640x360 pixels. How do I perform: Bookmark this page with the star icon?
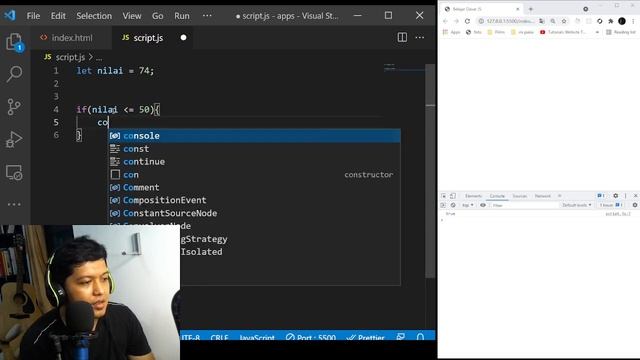pyautogui.click(x=564, y=21)
